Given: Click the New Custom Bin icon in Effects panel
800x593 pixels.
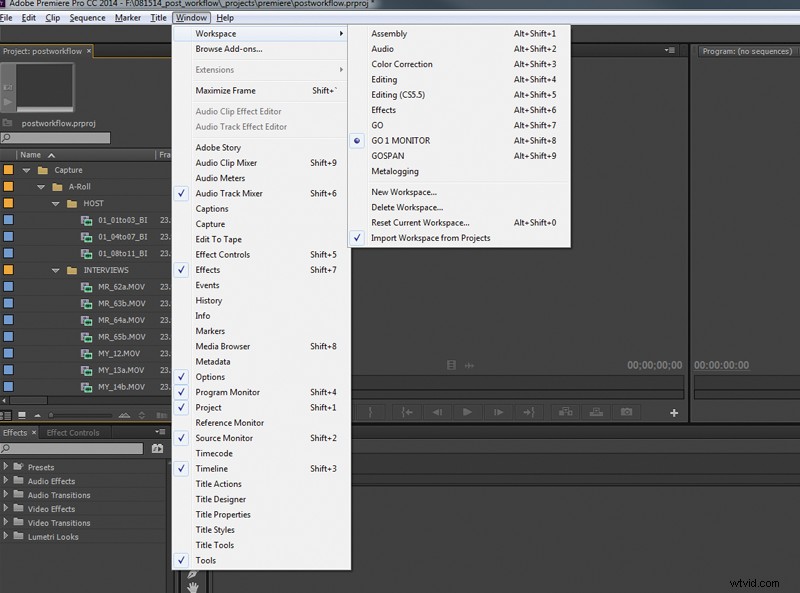Looking at the screenshot, I should 157,448.
